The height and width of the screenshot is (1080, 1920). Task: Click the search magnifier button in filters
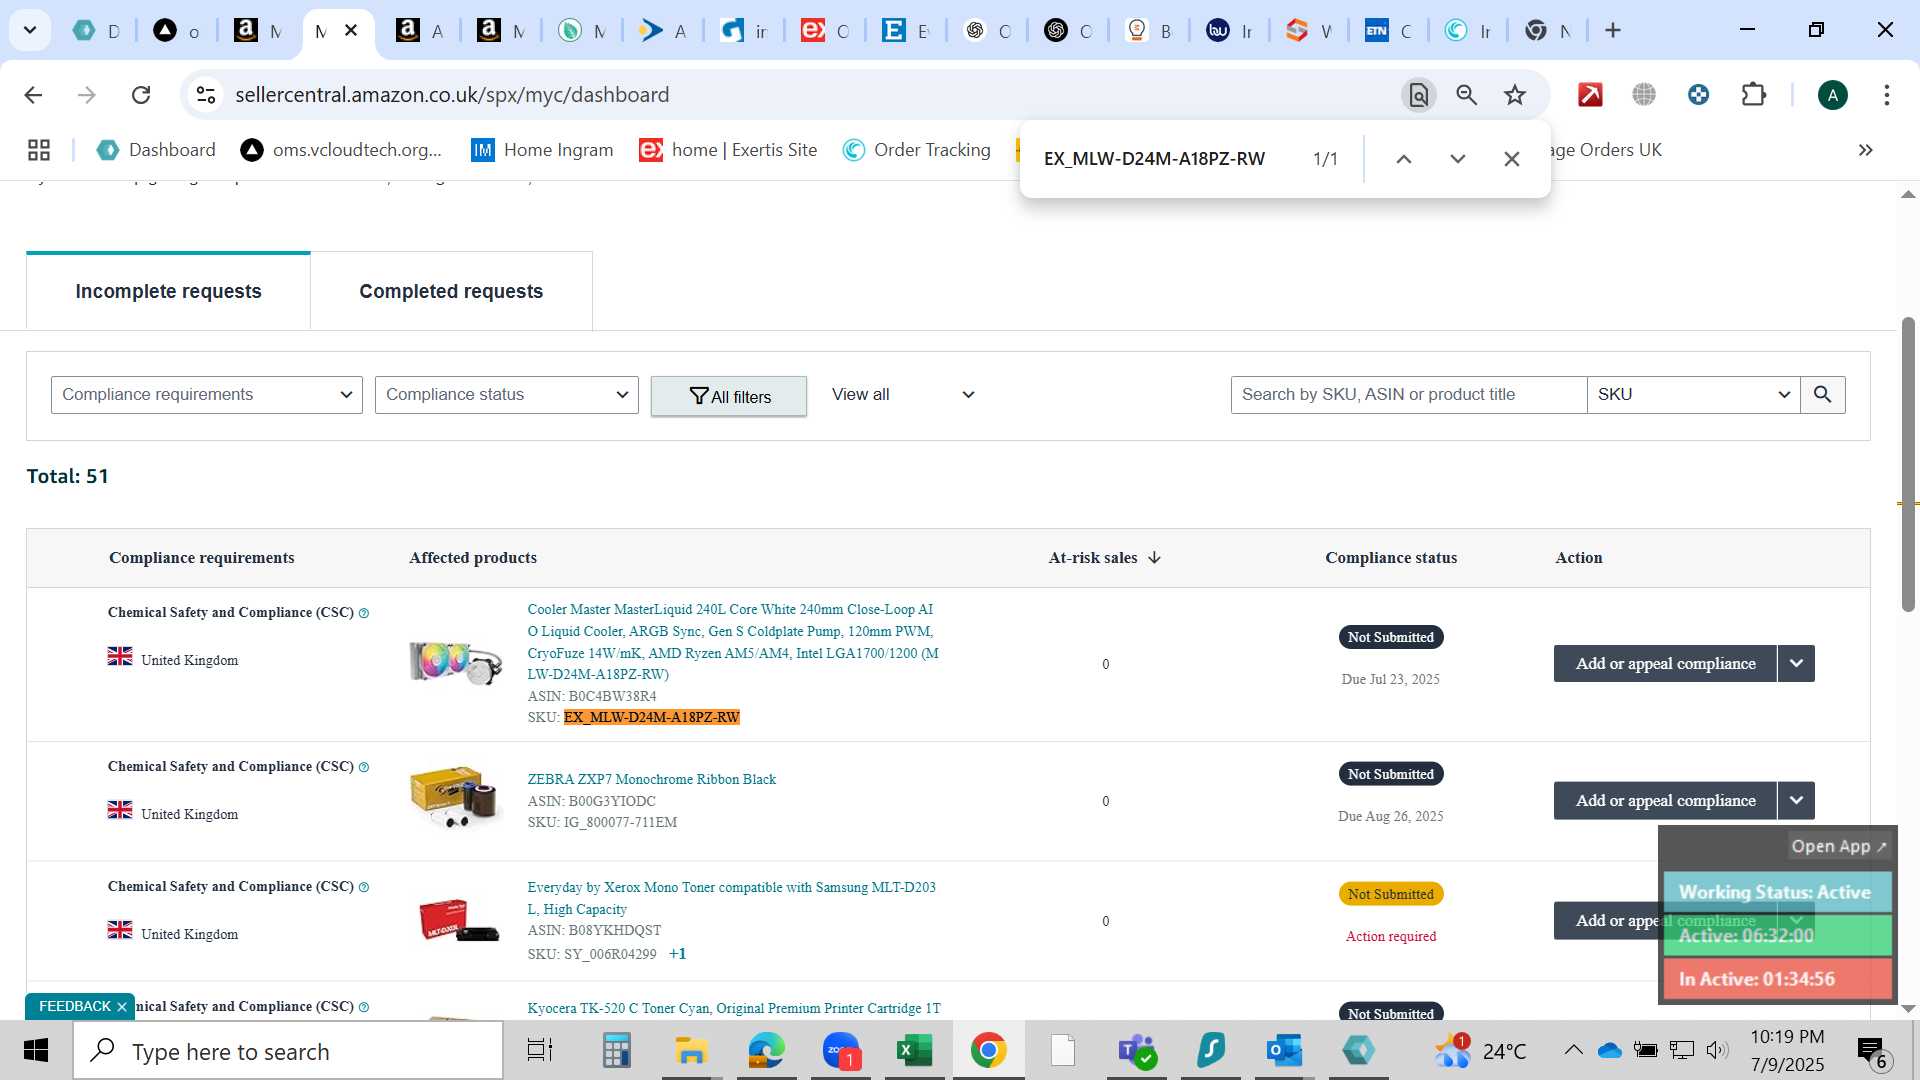point(1823,395)
